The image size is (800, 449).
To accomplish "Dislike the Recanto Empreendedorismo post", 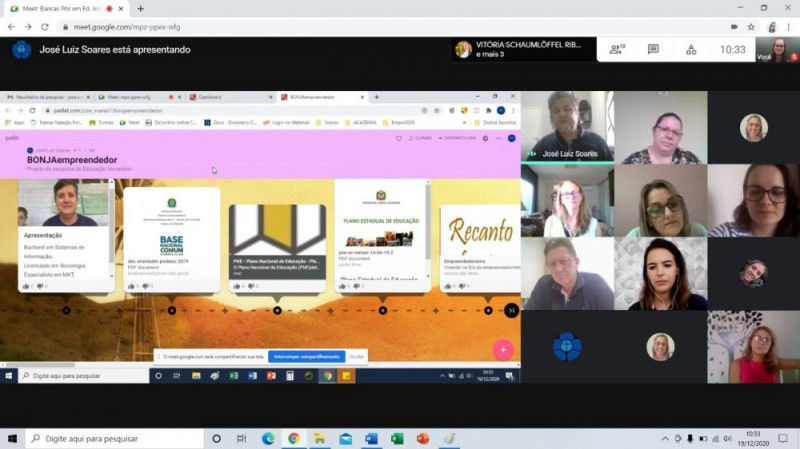I will (462, 286).
